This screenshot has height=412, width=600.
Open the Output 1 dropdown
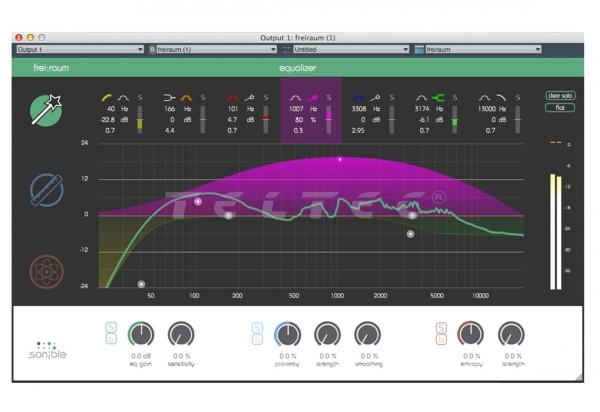point(78,48)
